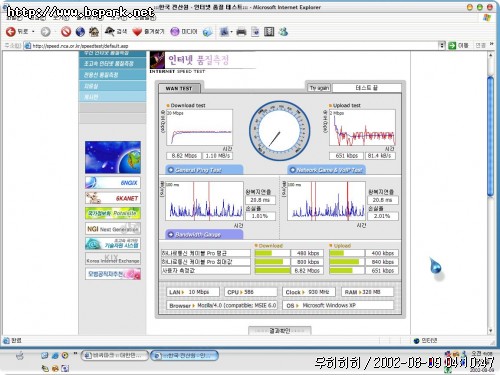Click the 인터넷 zone indicator in status bar
500x375 pixels.
[425, 341]
